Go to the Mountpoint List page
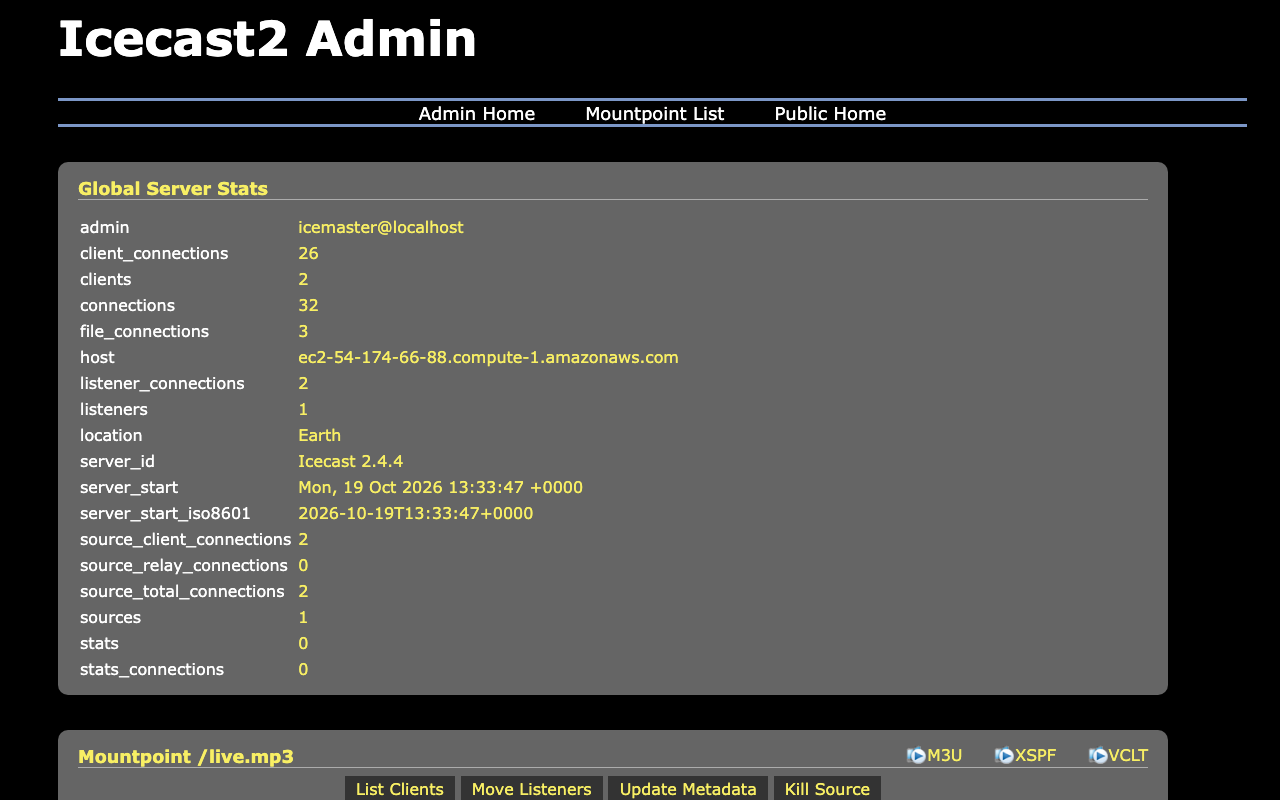The height and width of the screenshot is (800, 1280). click(x=655, y=114)
